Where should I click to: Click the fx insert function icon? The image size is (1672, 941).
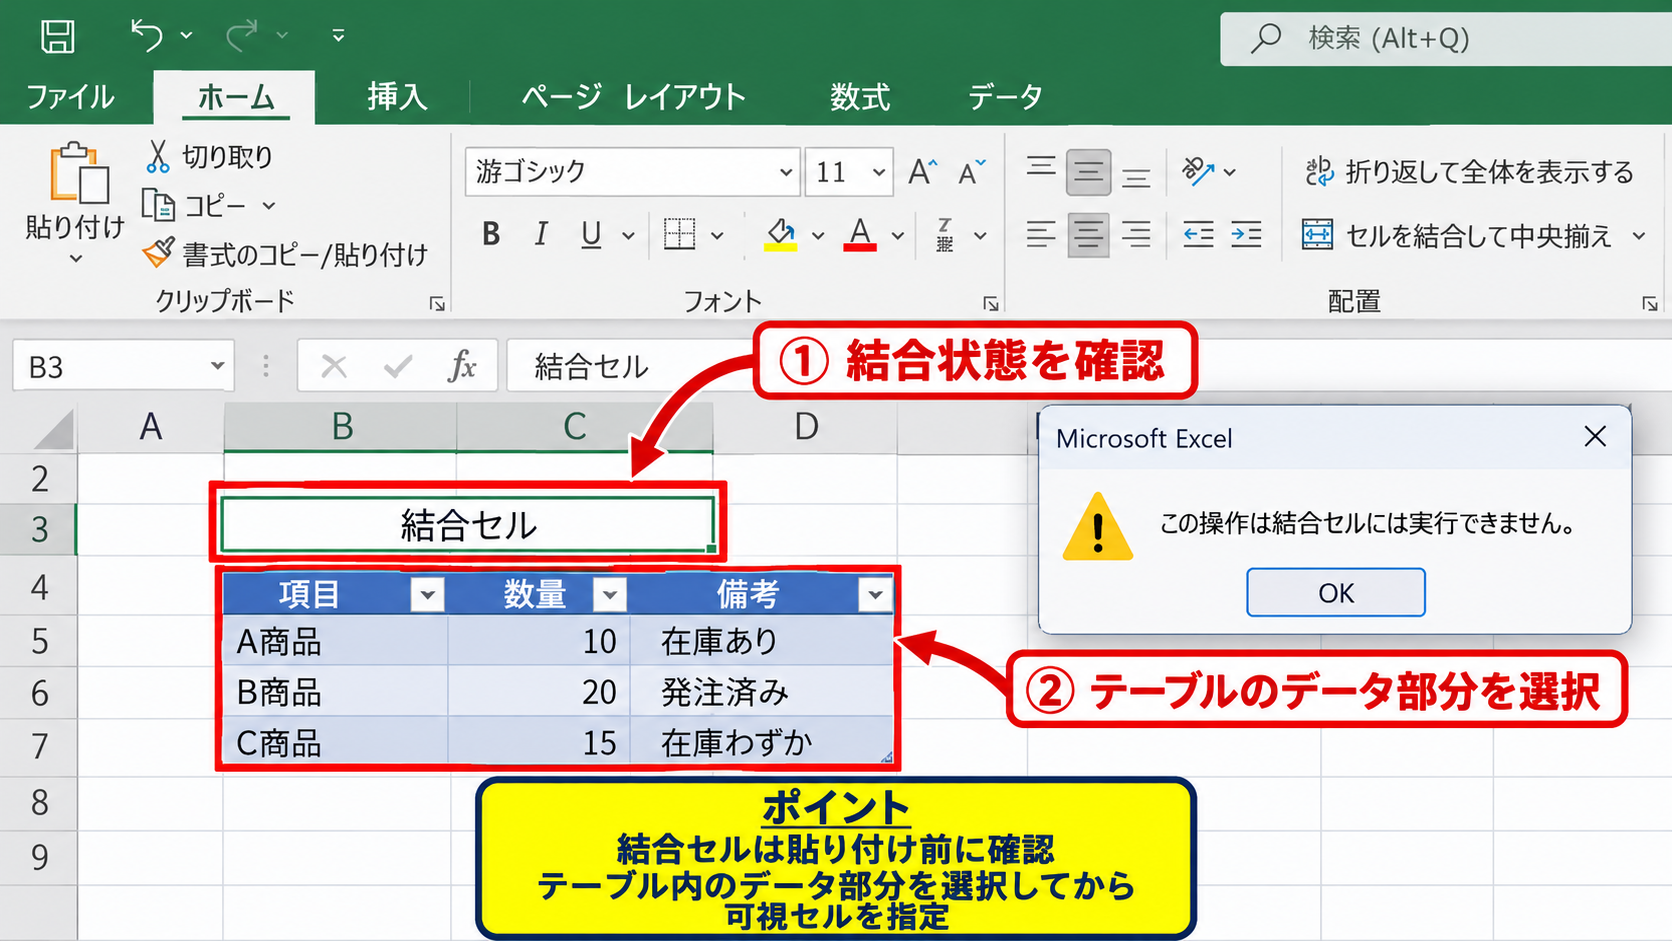(461, 367)
